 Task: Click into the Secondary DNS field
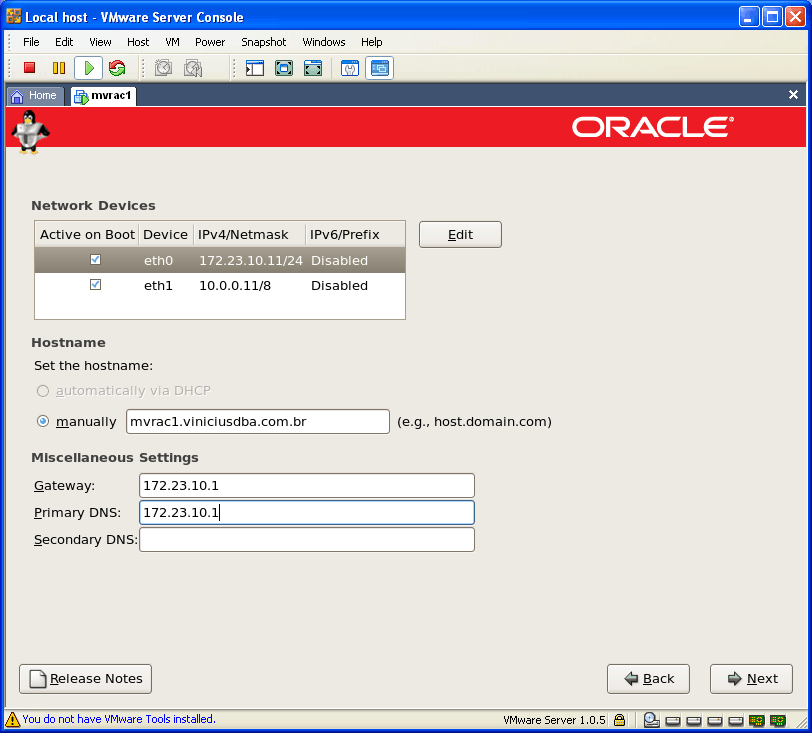coord(306,540)
